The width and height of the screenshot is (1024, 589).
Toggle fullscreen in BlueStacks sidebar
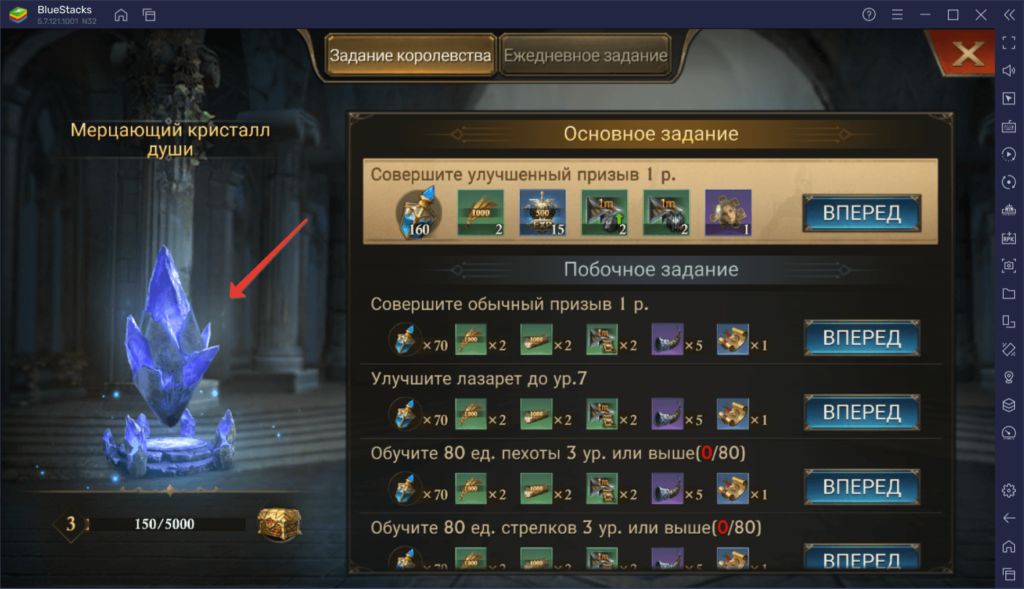pyautogui.click(x=1009, y=42)
